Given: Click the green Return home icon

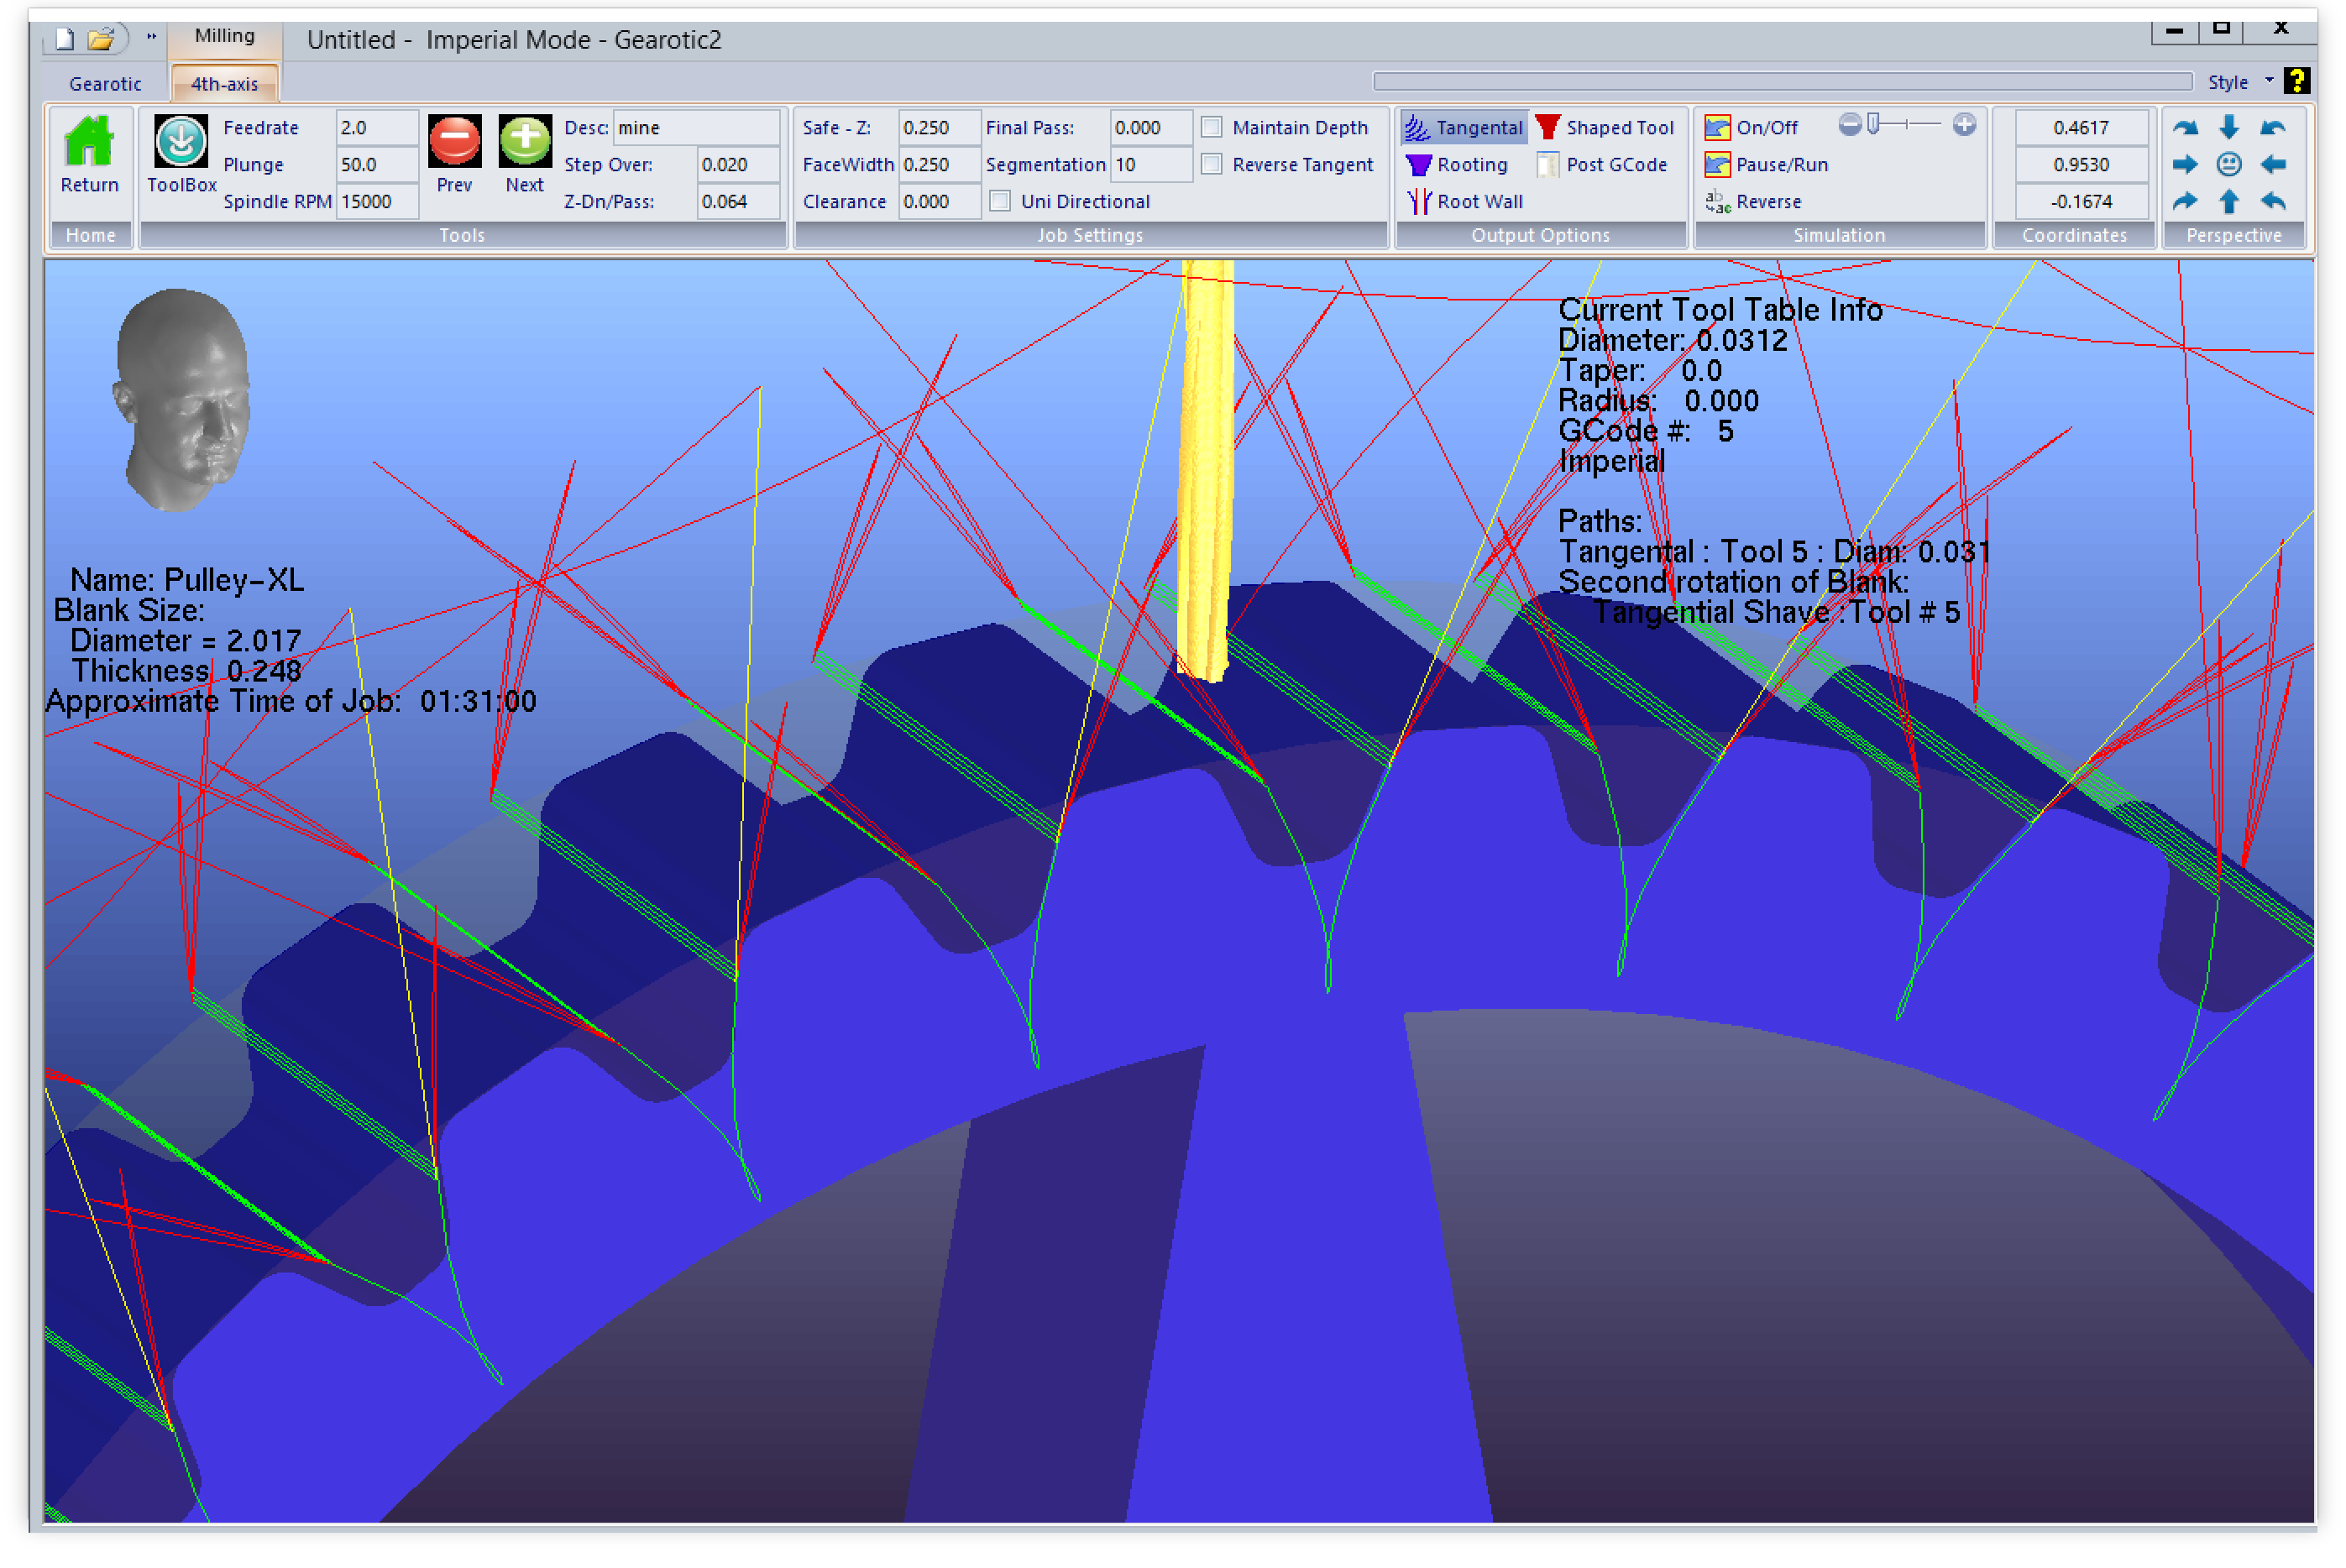Looking at the screenshot, I should click(89, 141).
